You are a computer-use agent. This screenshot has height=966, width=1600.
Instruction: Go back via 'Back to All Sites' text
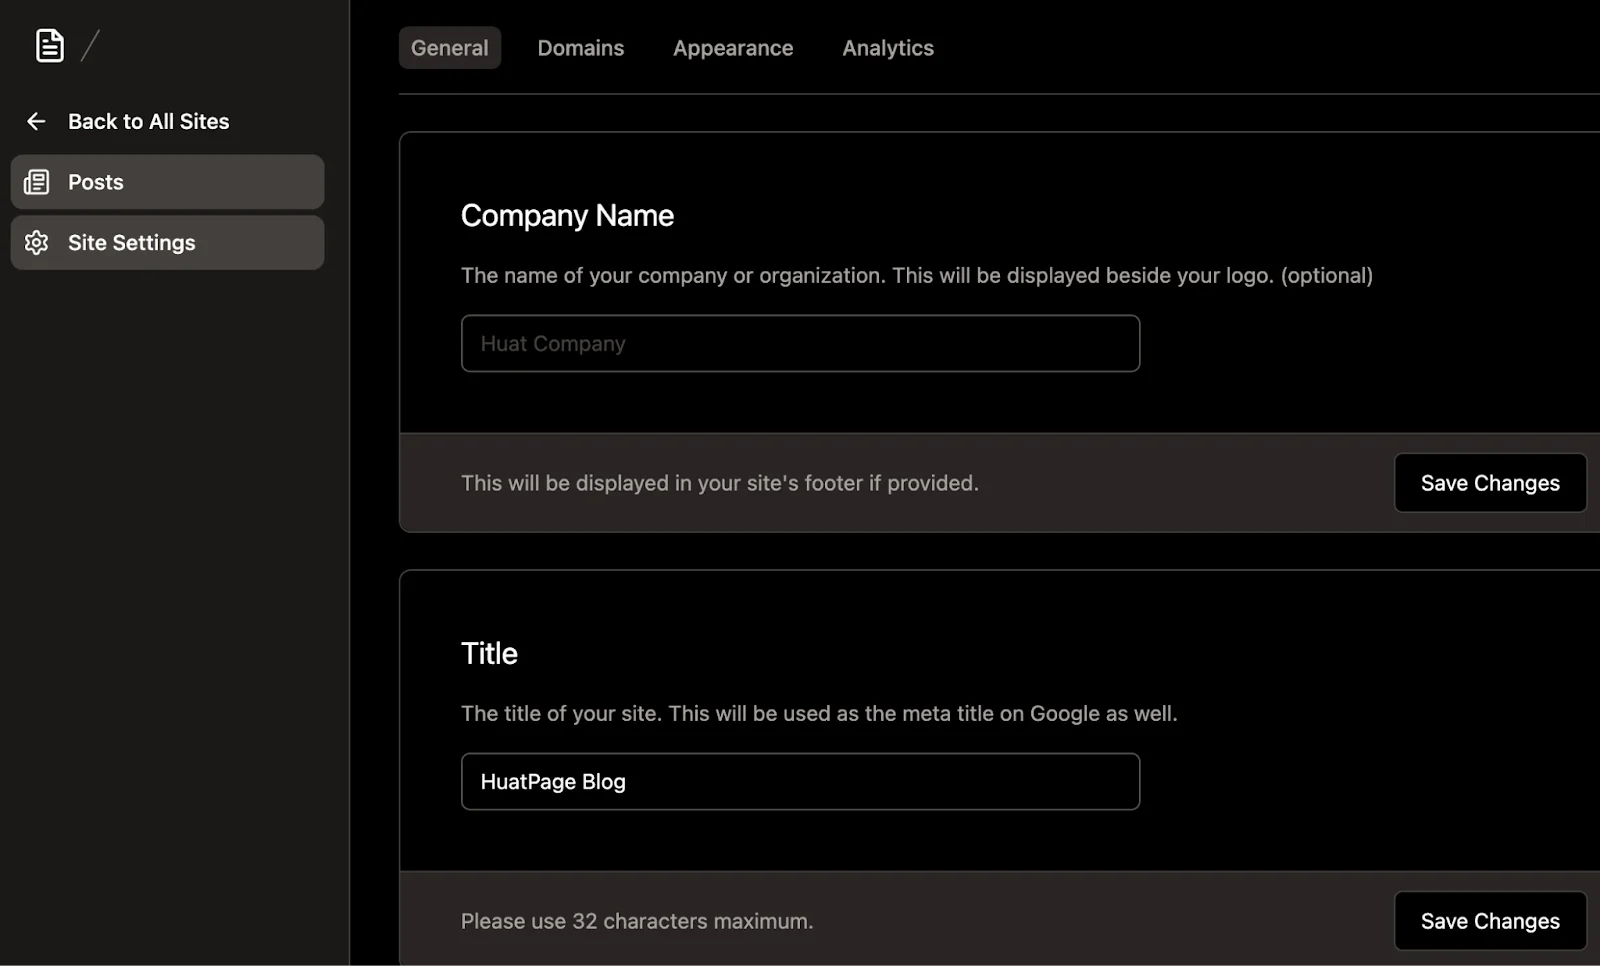coord(148,121)
